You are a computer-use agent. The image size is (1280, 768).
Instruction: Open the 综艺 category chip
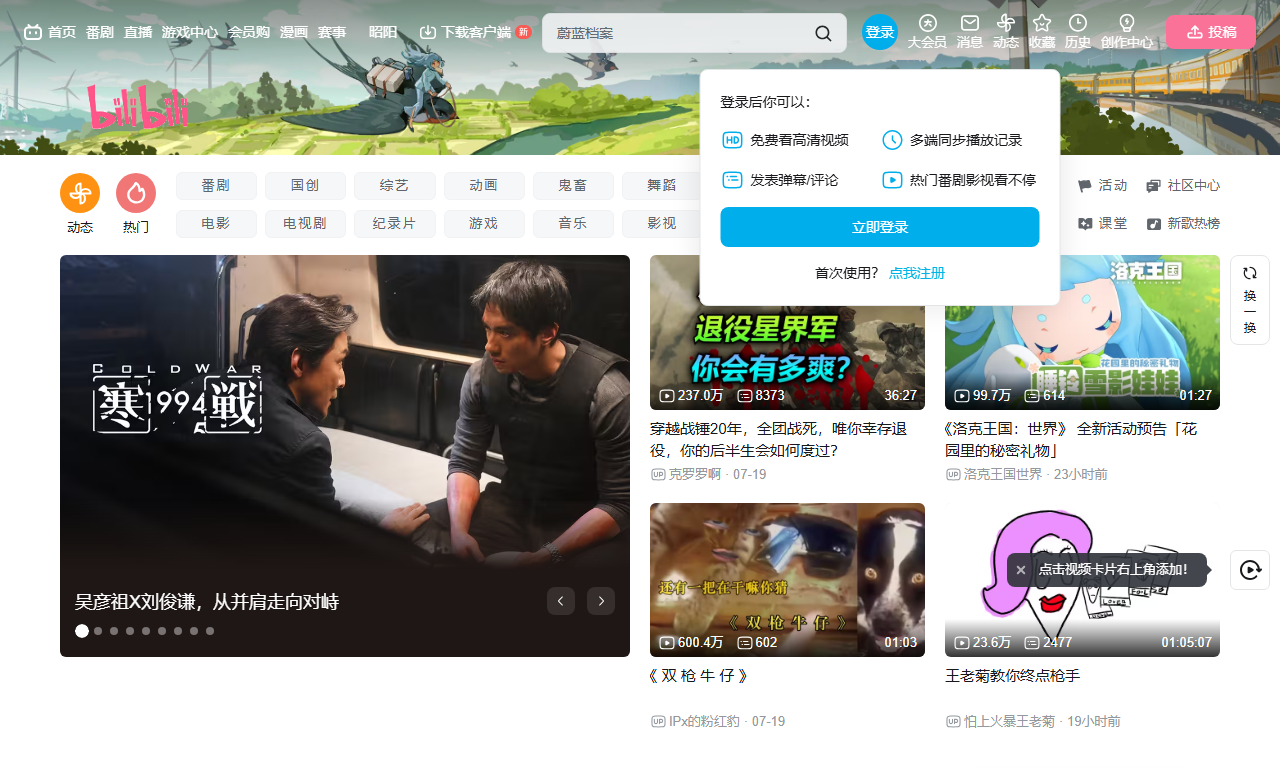point(394,186)
